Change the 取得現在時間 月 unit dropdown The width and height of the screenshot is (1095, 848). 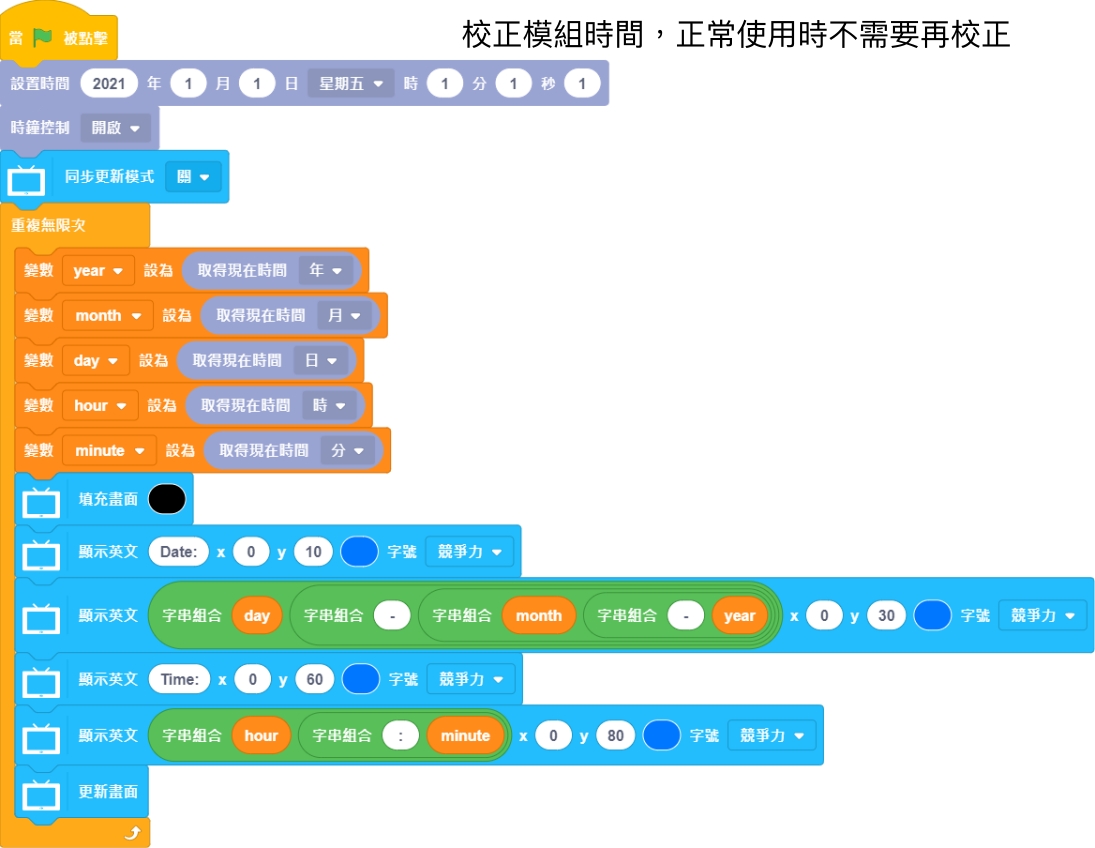(345, 316)
